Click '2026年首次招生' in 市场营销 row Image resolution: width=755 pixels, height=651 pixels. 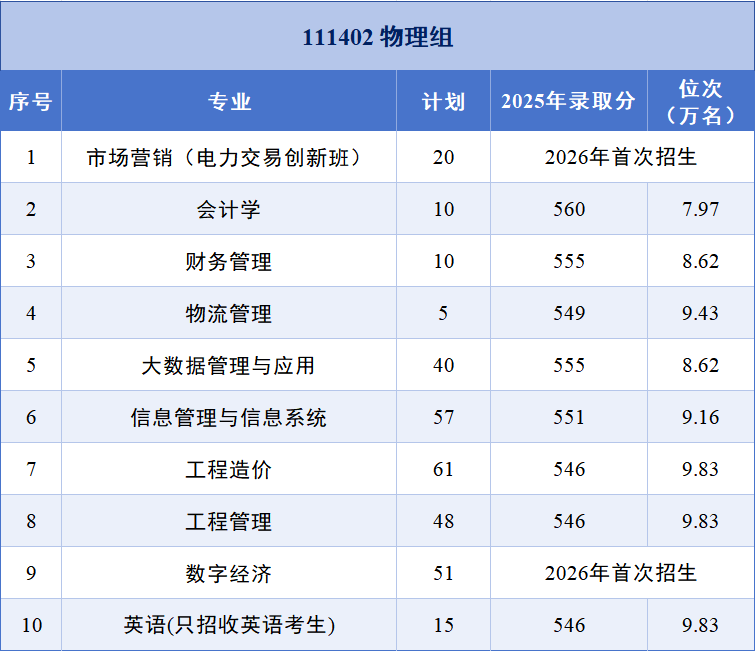621,157
